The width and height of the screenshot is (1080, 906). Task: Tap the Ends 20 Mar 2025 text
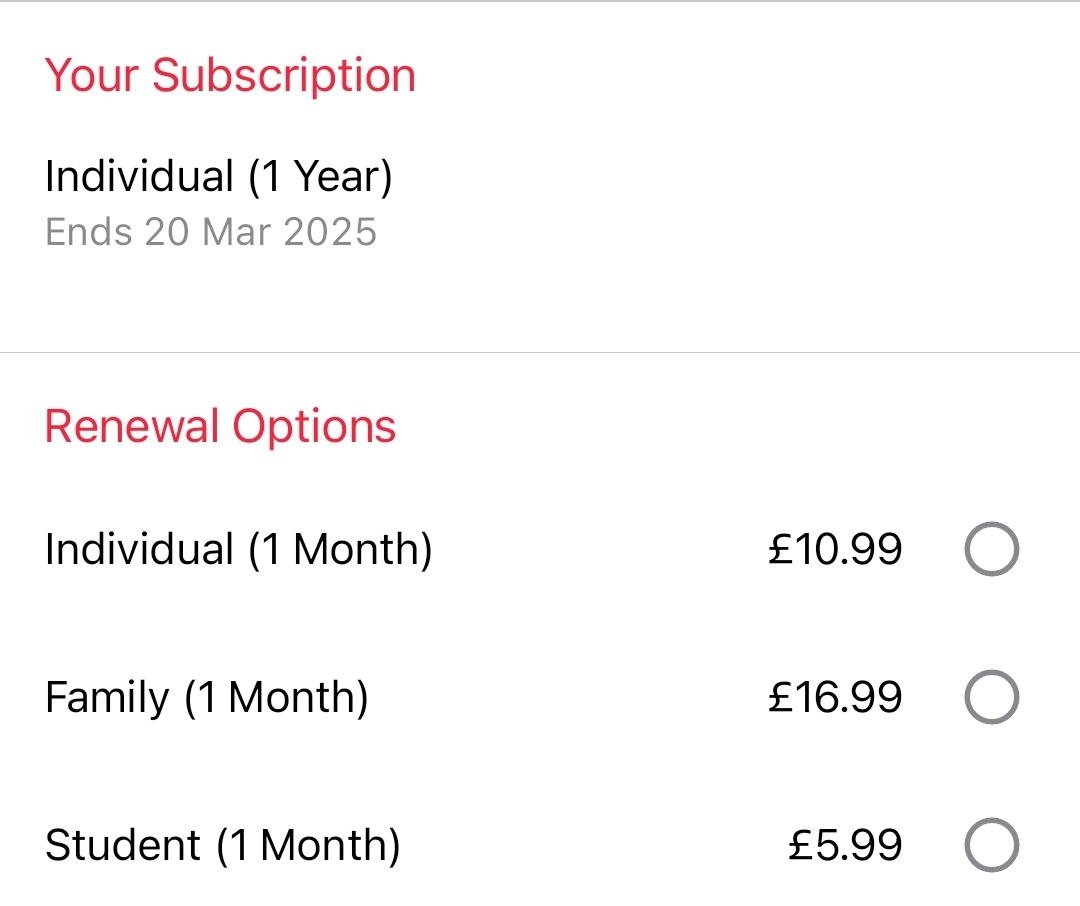pos(210,232)
